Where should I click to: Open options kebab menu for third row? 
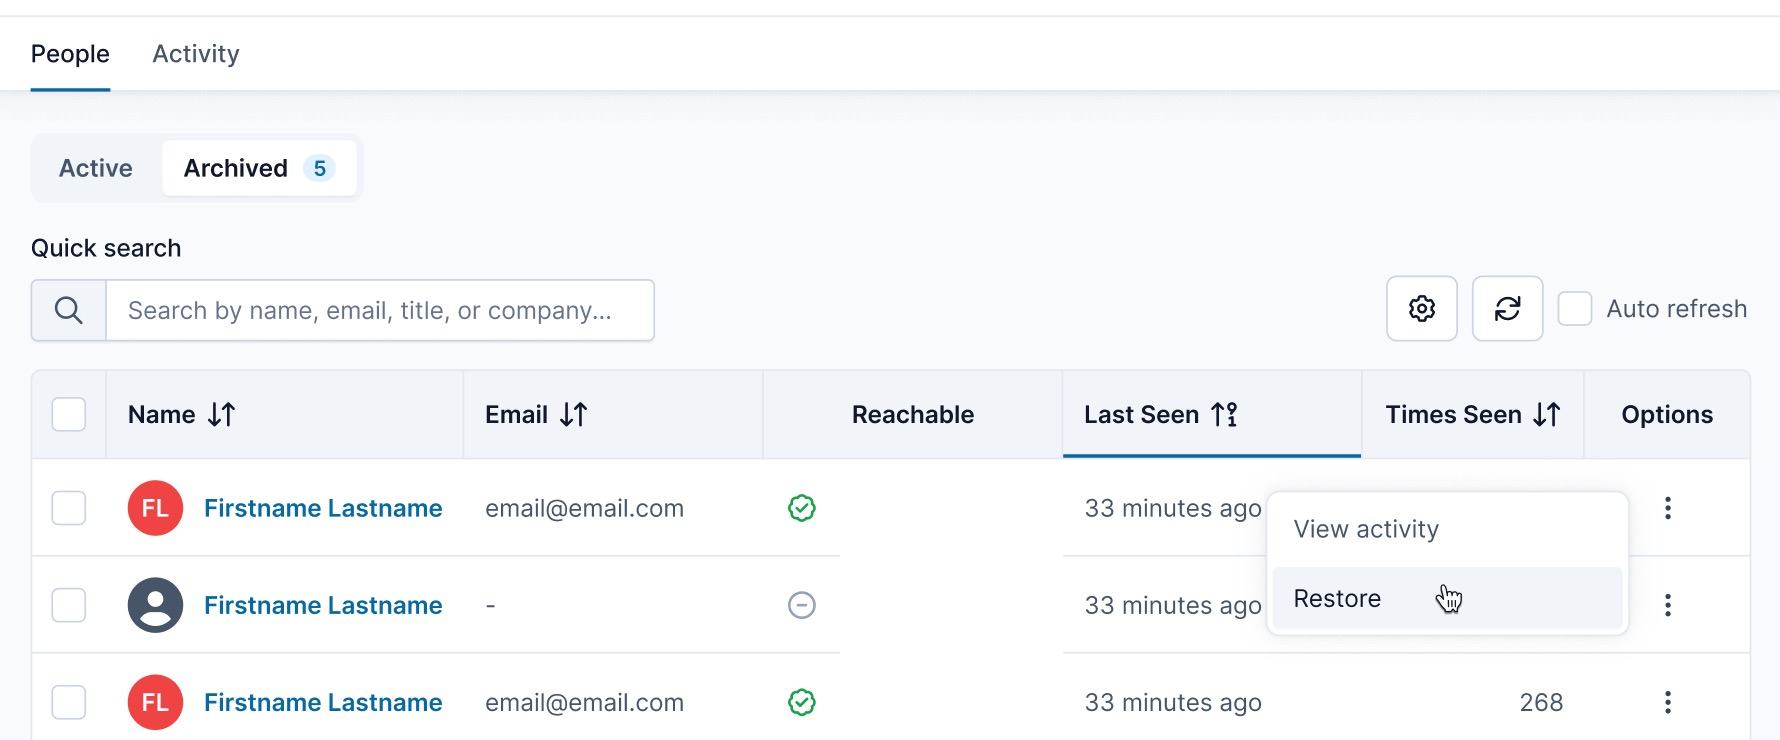[1667, 702]
